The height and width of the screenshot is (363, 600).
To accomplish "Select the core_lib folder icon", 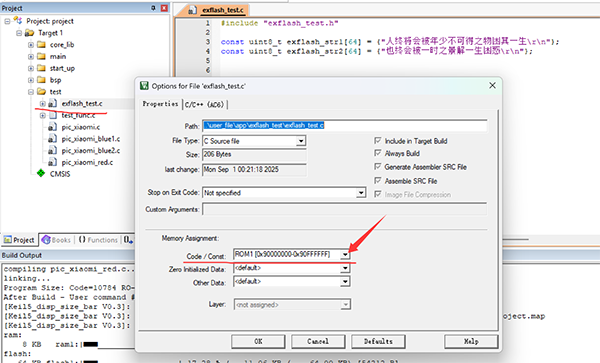I will (x=41, y=45).
